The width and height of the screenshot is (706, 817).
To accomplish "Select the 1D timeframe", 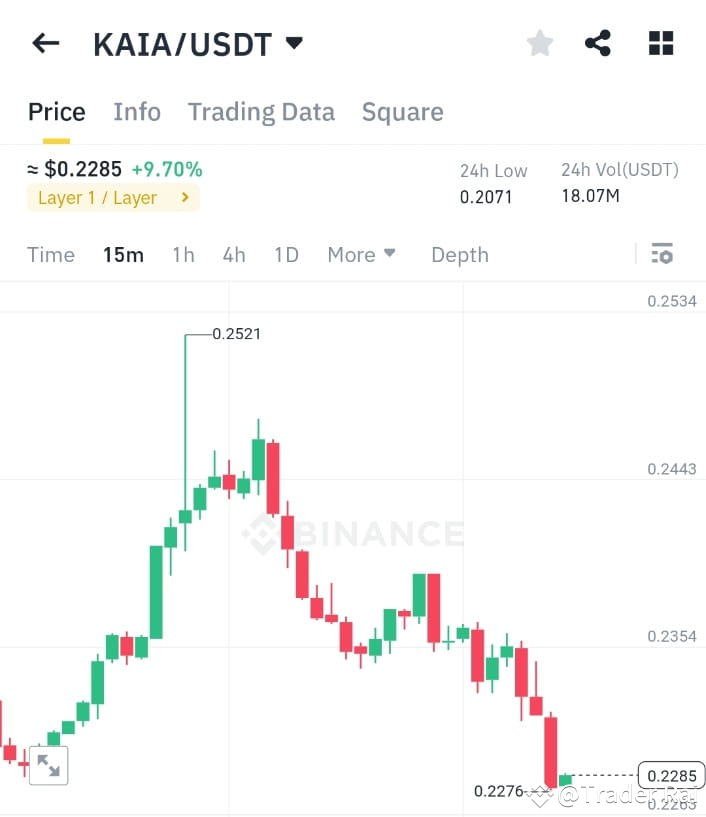I will point(286,254).
